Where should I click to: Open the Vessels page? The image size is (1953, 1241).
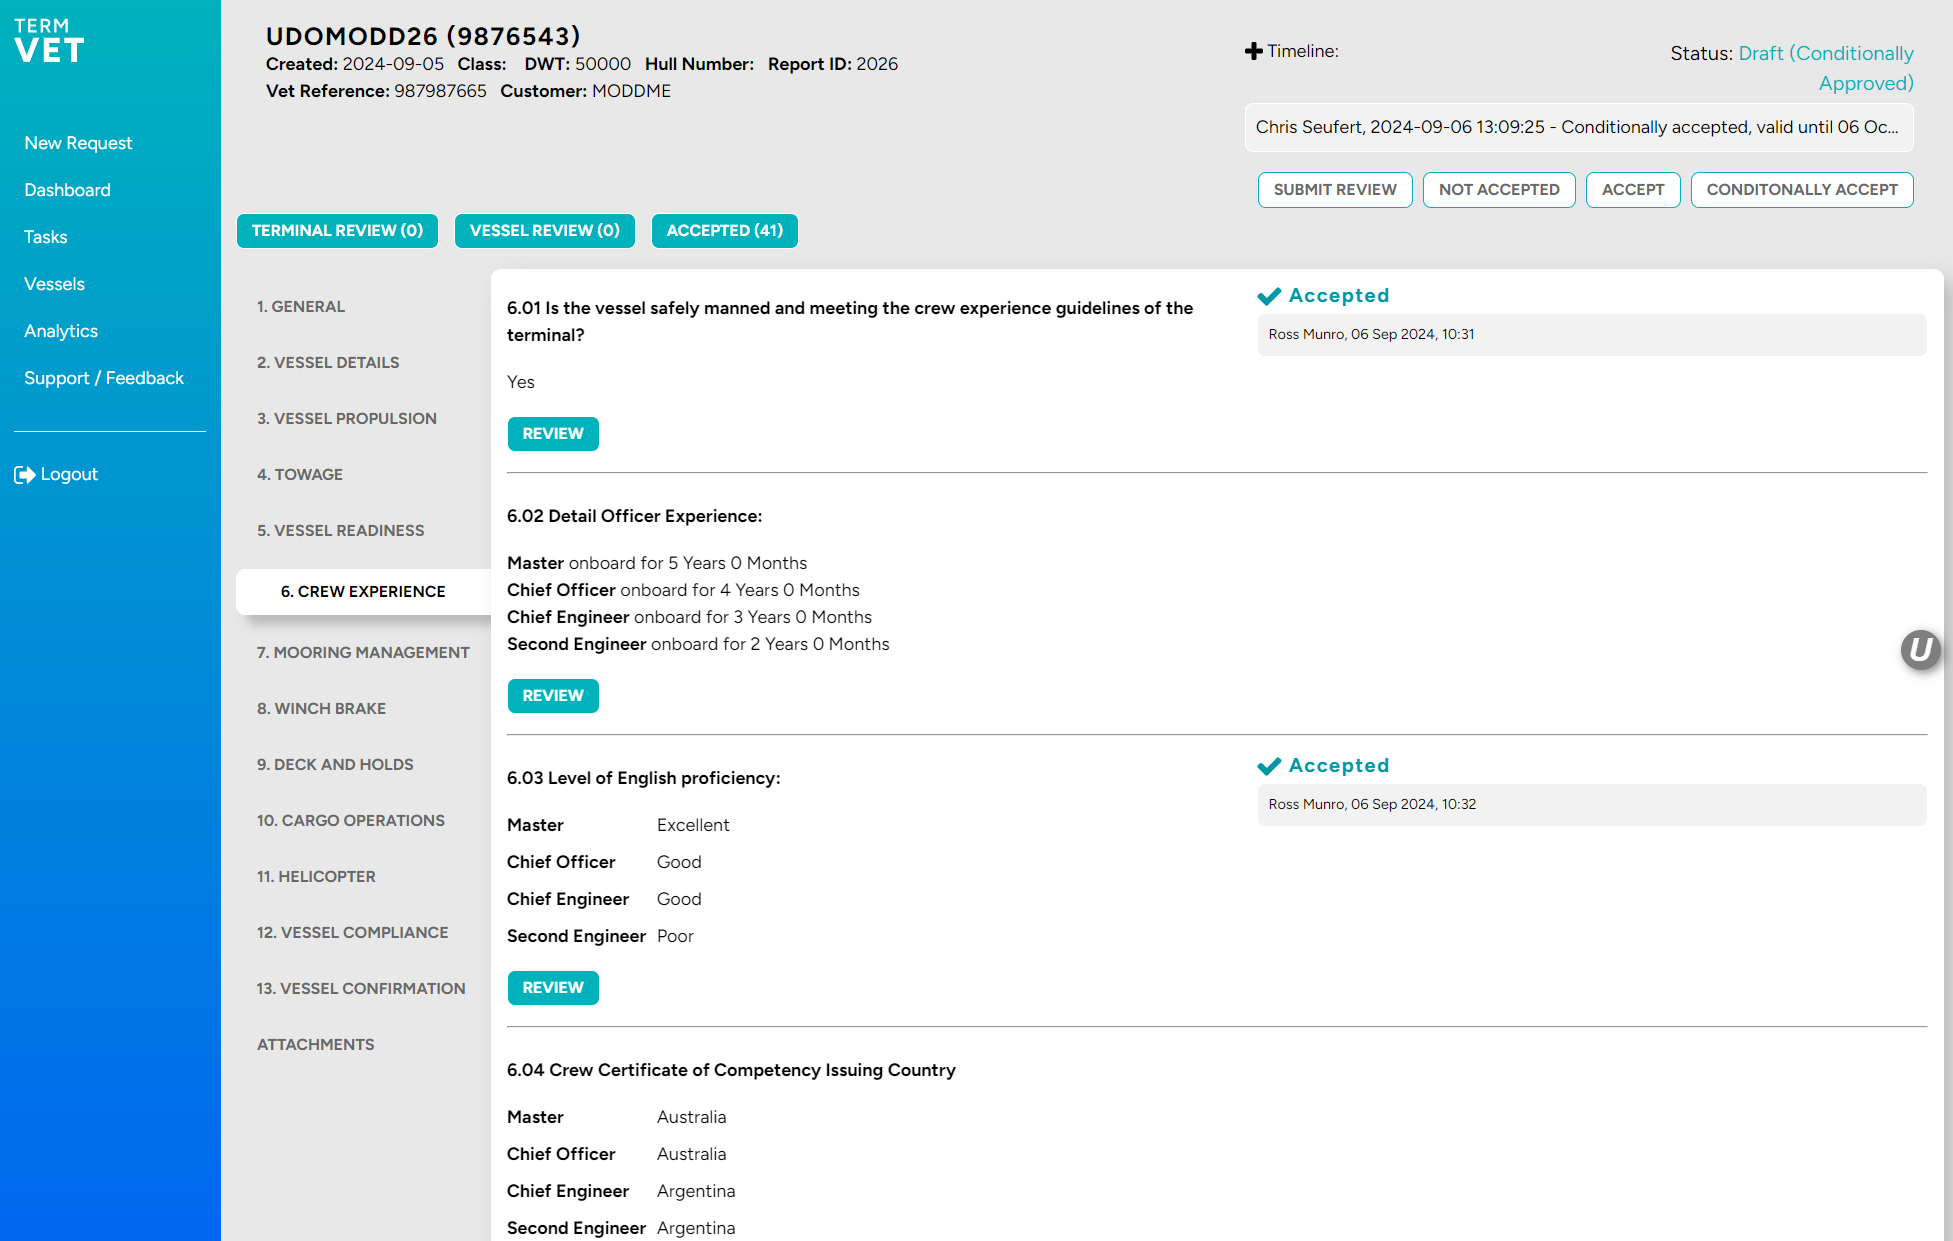click(54, 284)
